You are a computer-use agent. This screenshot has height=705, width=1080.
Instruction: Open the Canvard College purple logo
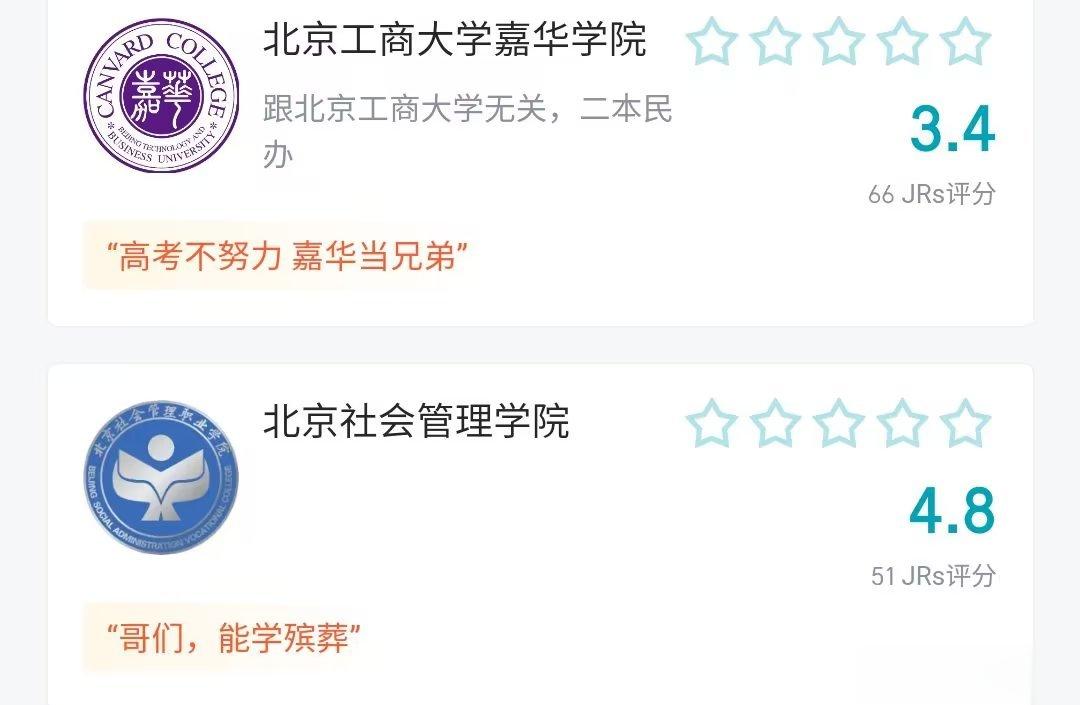click(161, 95)
